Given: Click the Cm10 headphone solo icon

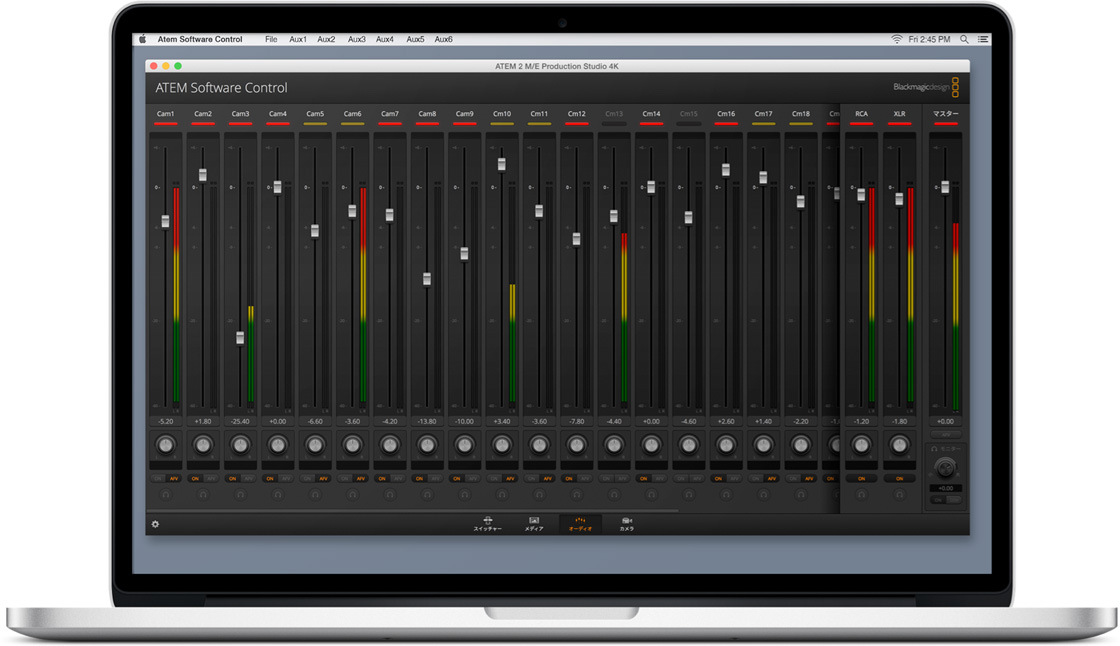Looking at the screenshot, I should pyautogui.click(x=502, y=494).
